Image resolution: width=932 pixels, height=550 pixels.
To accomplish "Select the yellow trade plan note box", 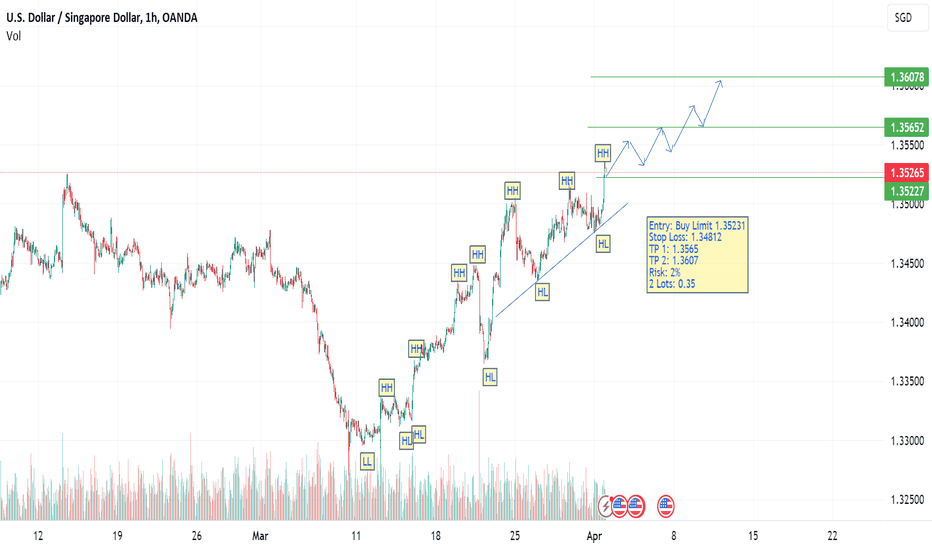I will coord(697,254).
